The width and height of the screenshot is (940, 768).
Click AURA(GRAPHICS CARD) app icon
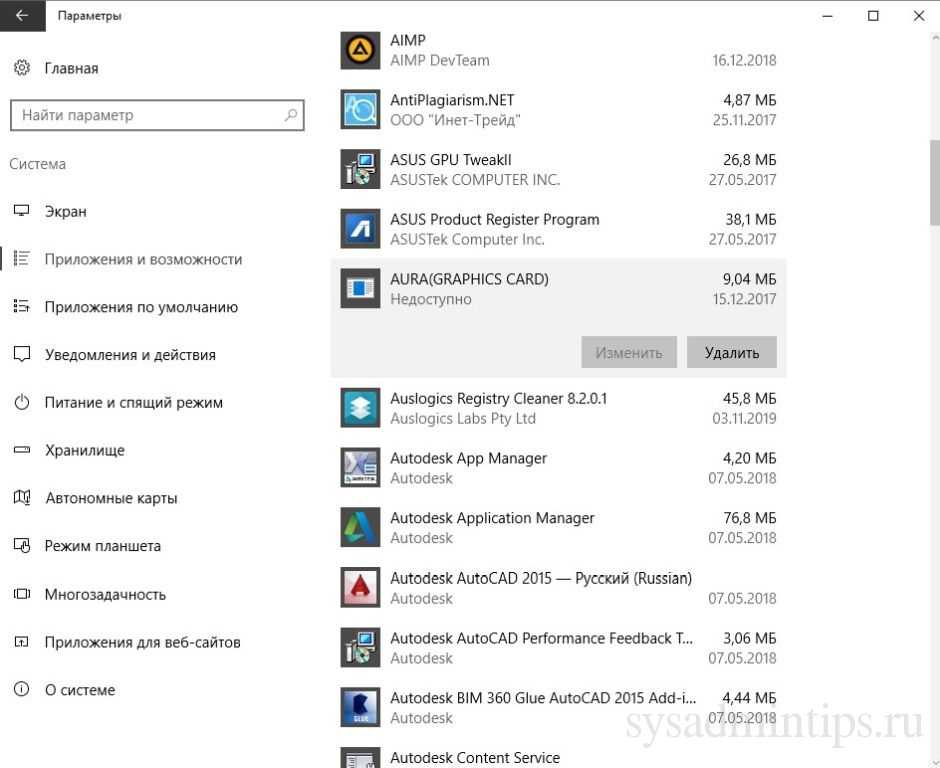click(360, 288)
